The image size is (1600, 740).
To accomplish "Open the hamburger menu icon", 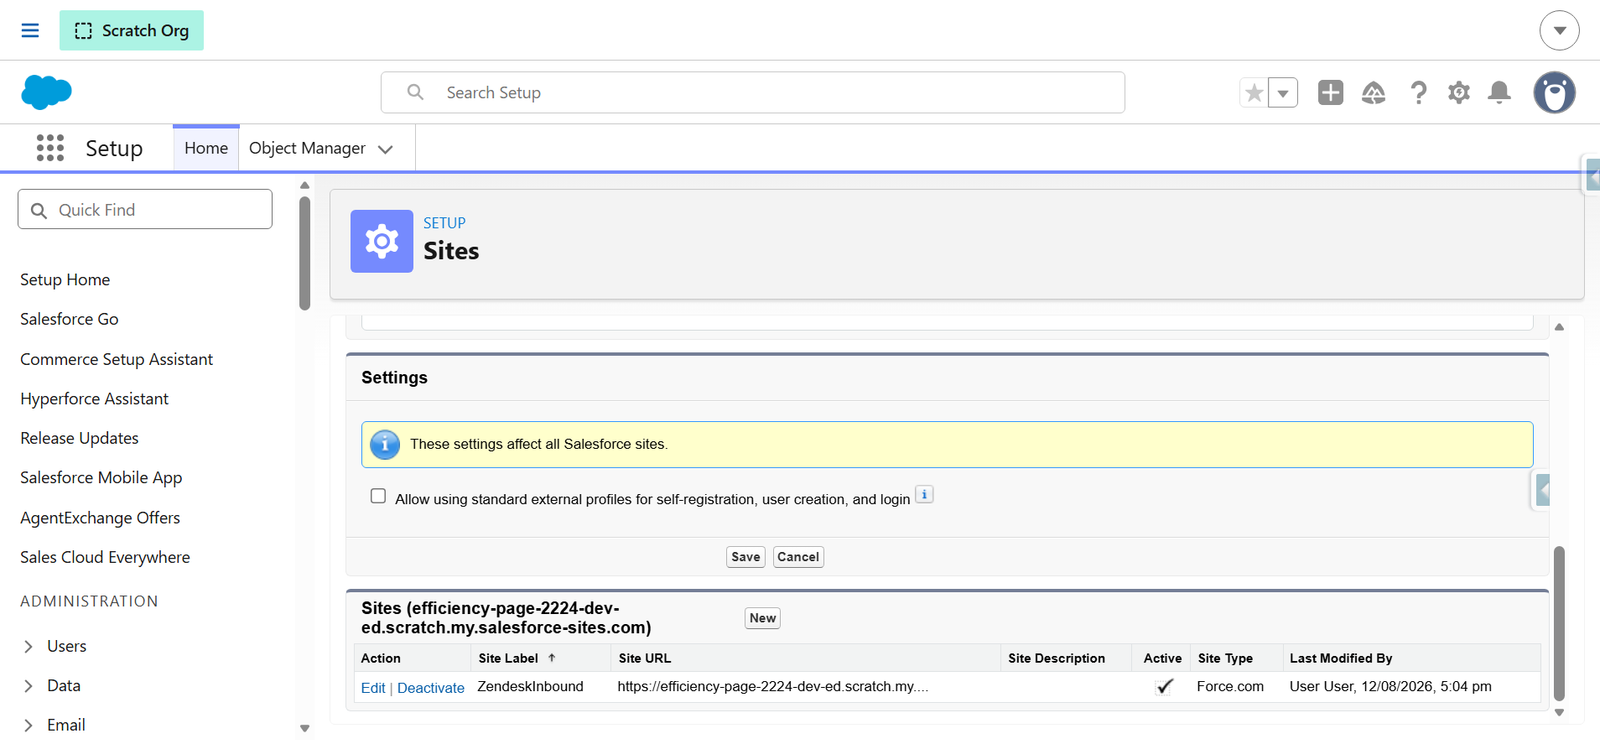I will click(x=30, y=30).
